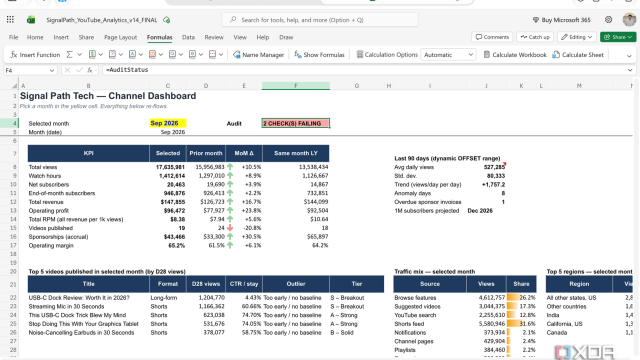
Task: Click Calculation Options icon
Action: [x=360, y=55]
